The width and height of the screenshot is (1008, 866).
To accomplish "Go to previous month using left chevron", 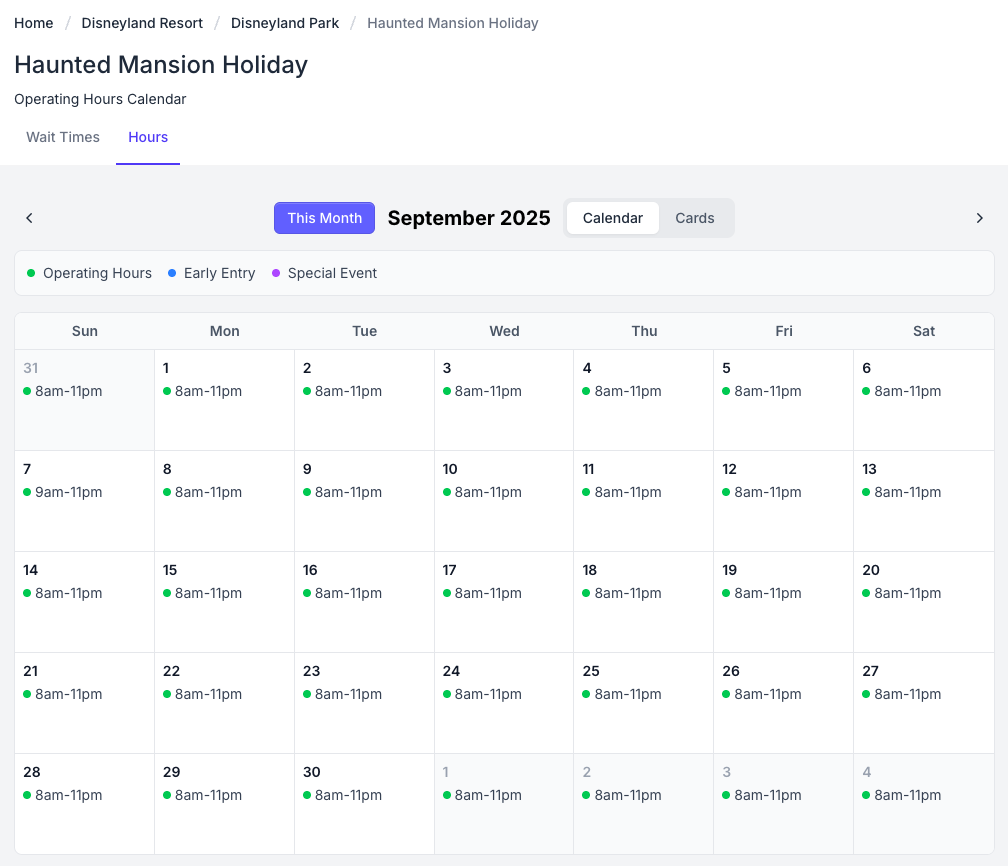I will pos(30,218).
